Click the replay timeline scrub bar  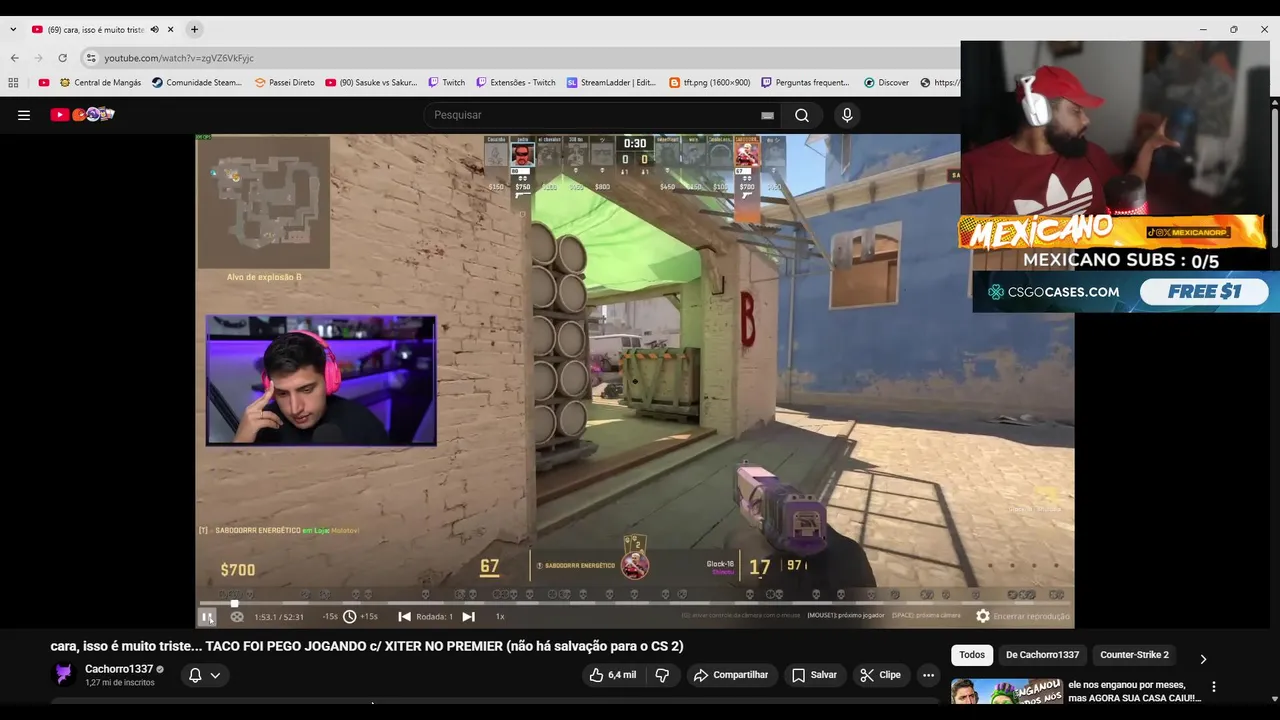click(x=635, y=603)
